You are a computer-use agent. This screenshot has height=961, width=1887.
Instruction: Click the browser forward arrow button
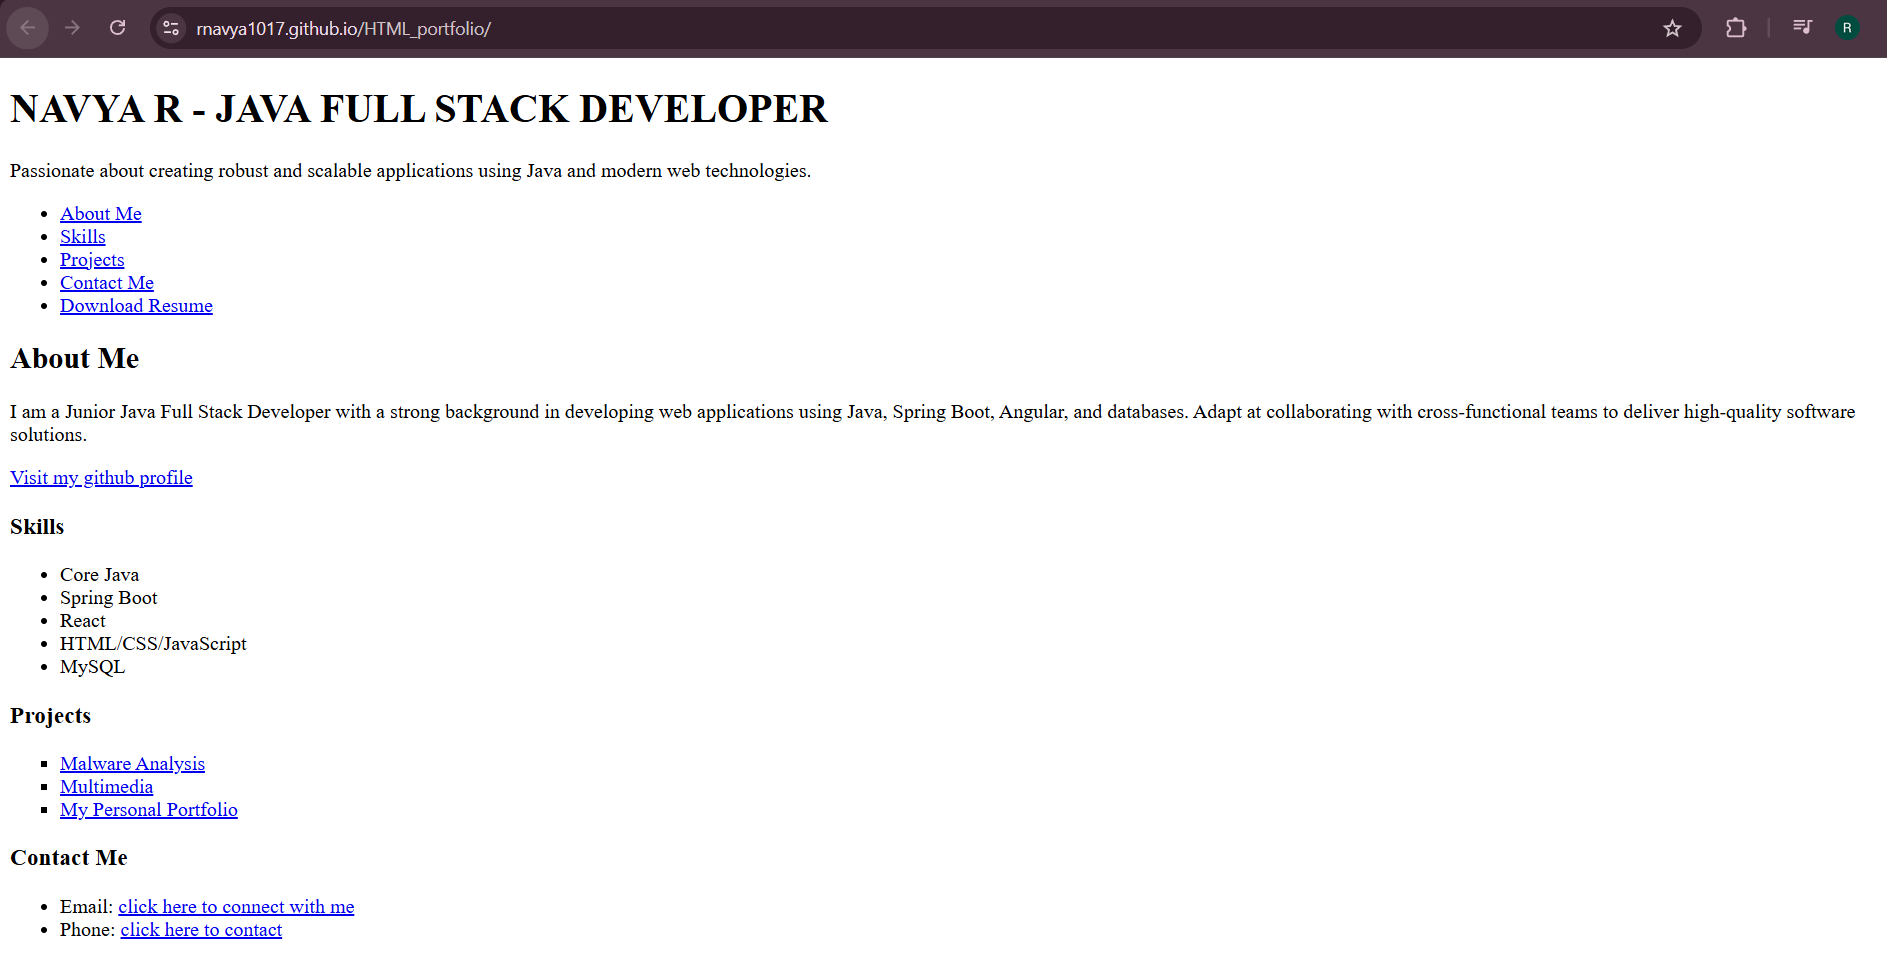72,28
